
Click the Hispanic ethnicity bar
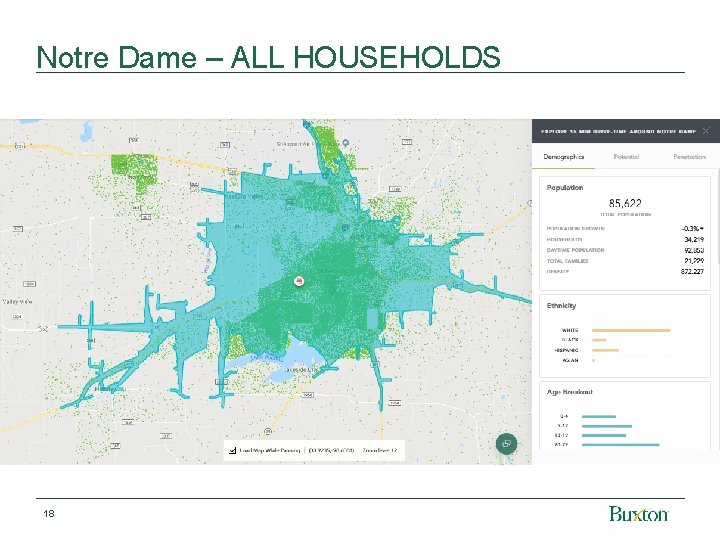pos(605,350)
